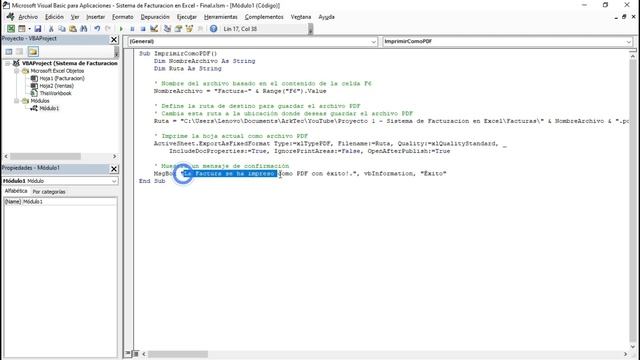This screenshot has width=640, height=360.
Task: Open the Properties Window toolbar icon
Action: tap(178, 29)
